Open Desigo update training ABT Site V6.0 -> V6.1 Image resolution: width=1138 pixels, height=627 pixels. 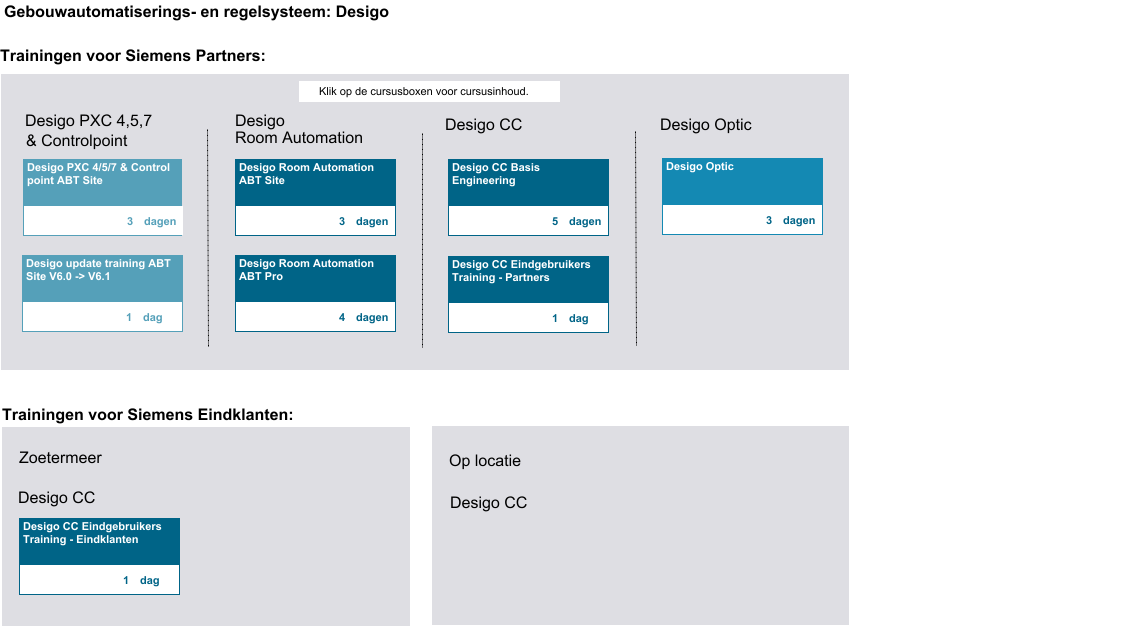pyautogui.click(x=102, y=279)
